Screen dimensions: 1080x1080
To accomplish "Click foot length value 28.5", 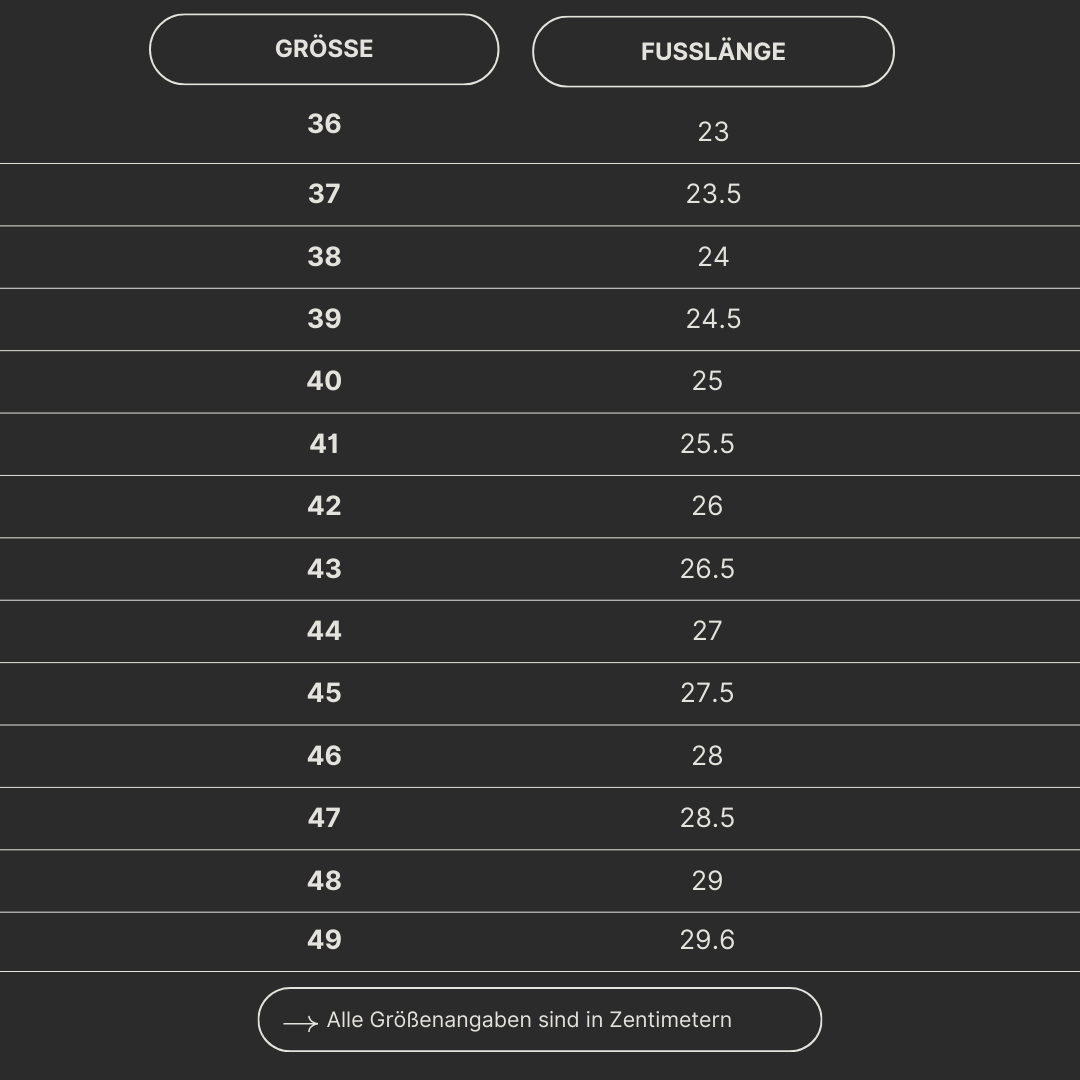I will (707, 818).
